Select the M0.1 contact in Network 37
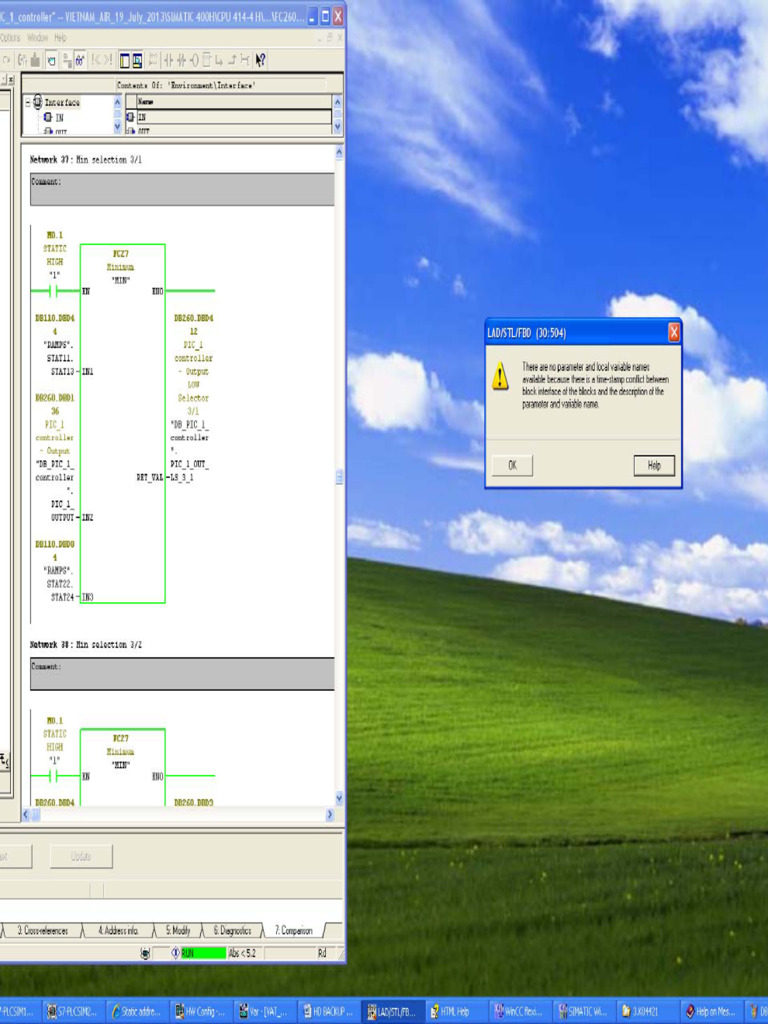 55,291
